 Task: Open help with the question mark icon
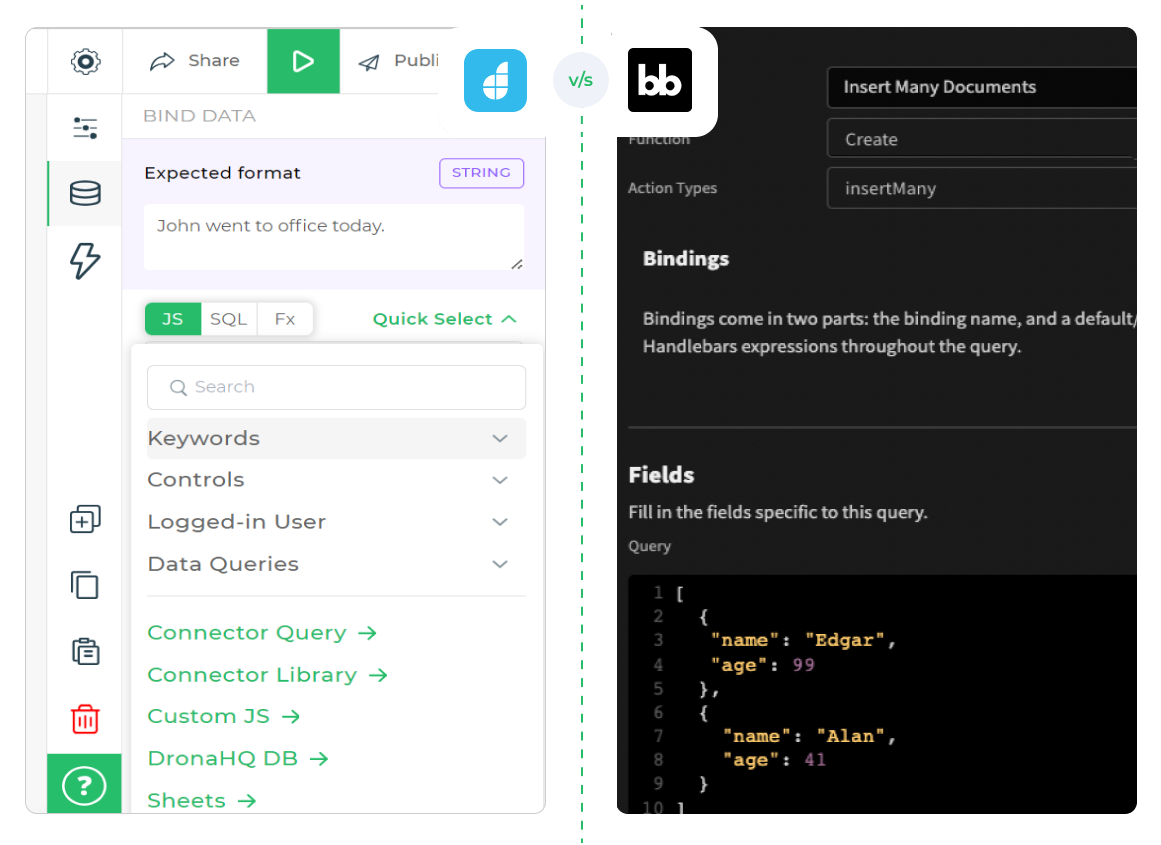point(84,785)
